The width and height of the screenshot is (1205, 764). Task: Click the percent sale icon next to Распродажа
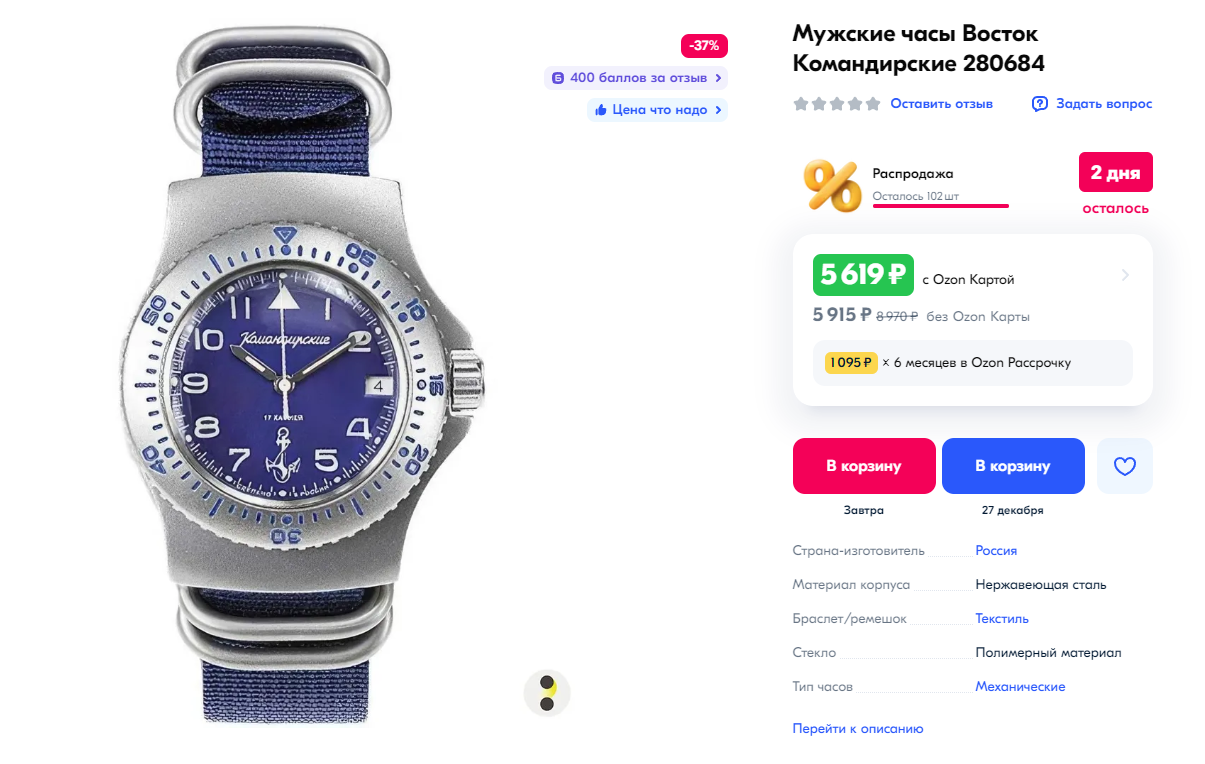832,185
